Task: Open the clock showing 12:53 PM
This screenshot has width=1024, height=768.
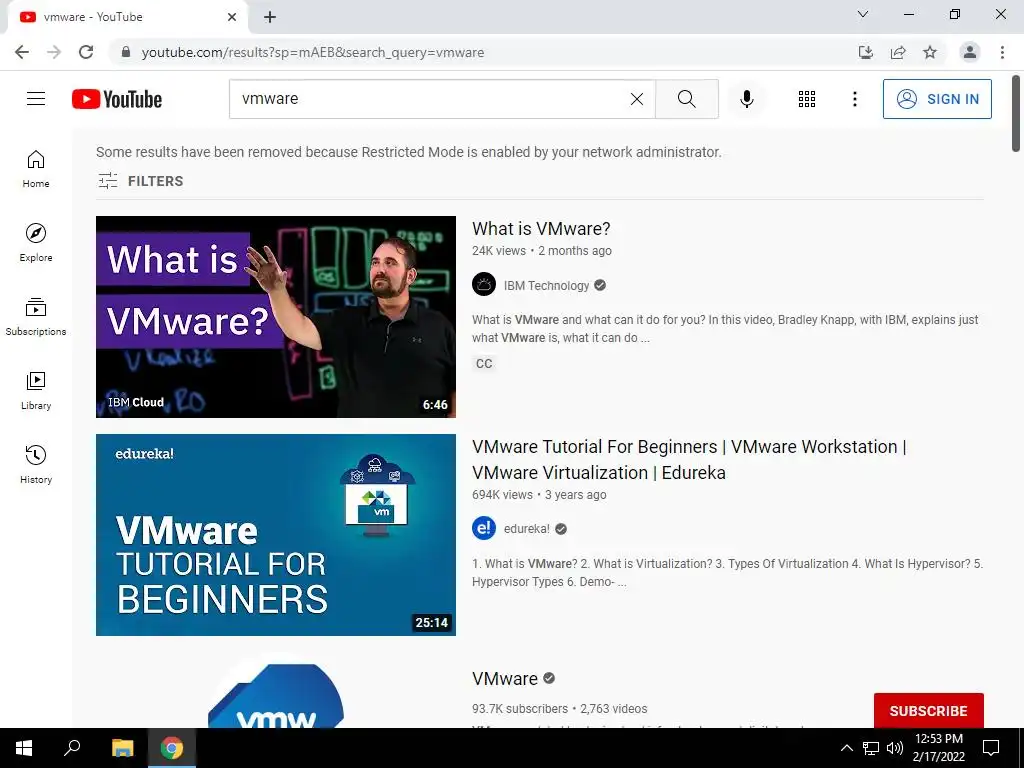Action: pyautogui.click(x=938, y=748)
